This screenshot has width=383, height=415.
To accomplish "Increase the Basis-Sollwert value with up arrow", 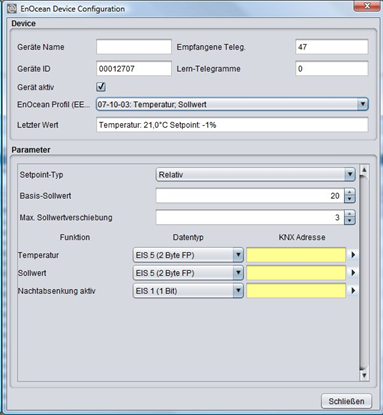I will point(349,192).
